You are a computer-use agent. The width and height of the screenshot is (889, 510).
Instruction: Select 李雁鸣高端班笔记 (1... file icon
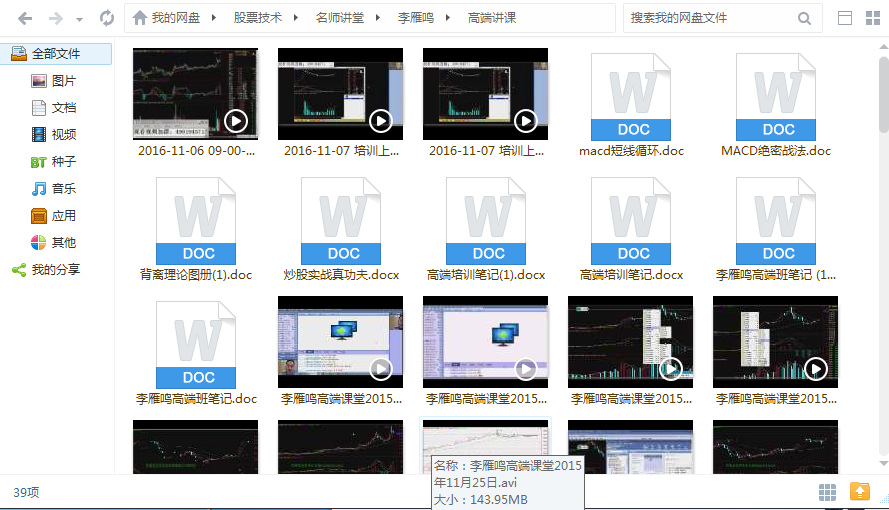[776, 221]
